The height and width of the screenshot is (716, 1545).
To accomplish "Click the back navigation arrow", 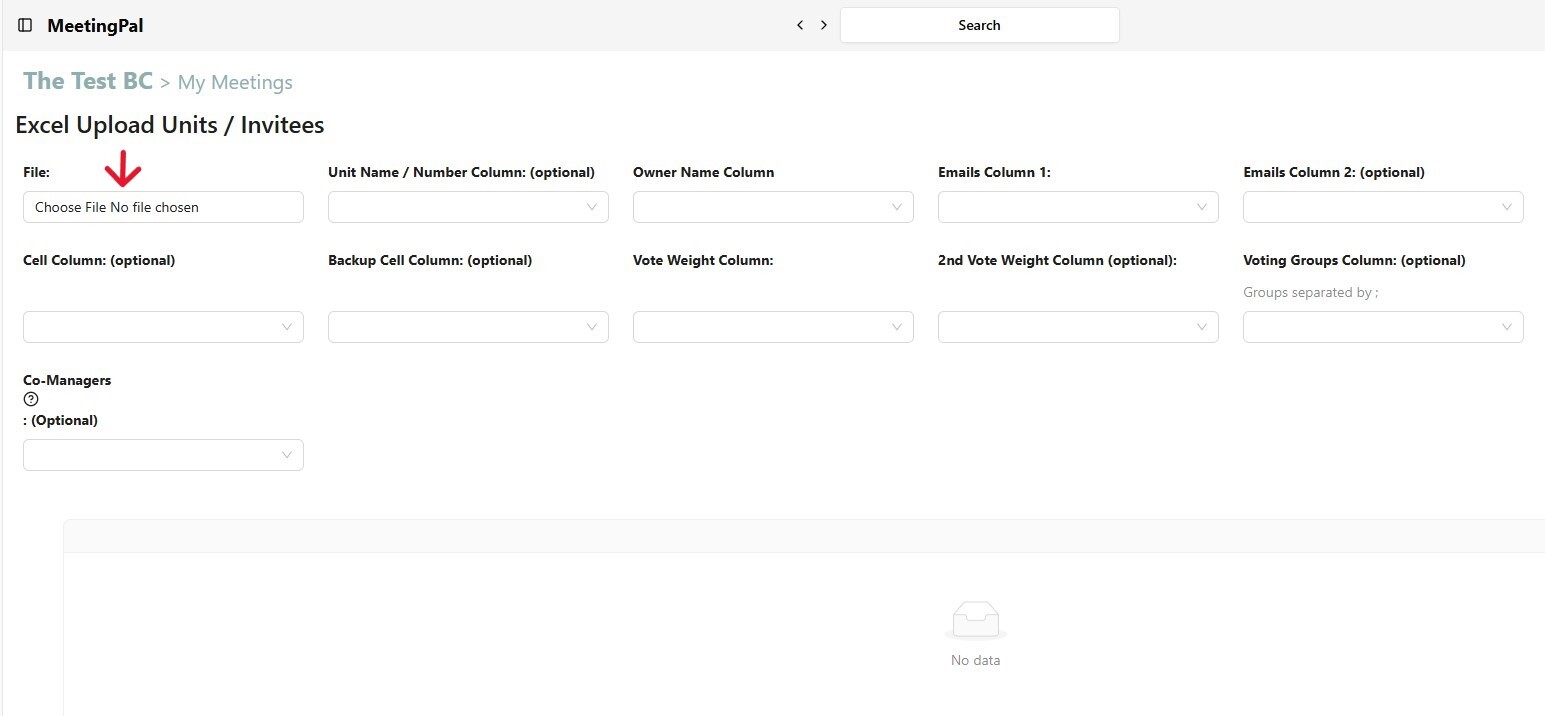I will coord(800,25).
